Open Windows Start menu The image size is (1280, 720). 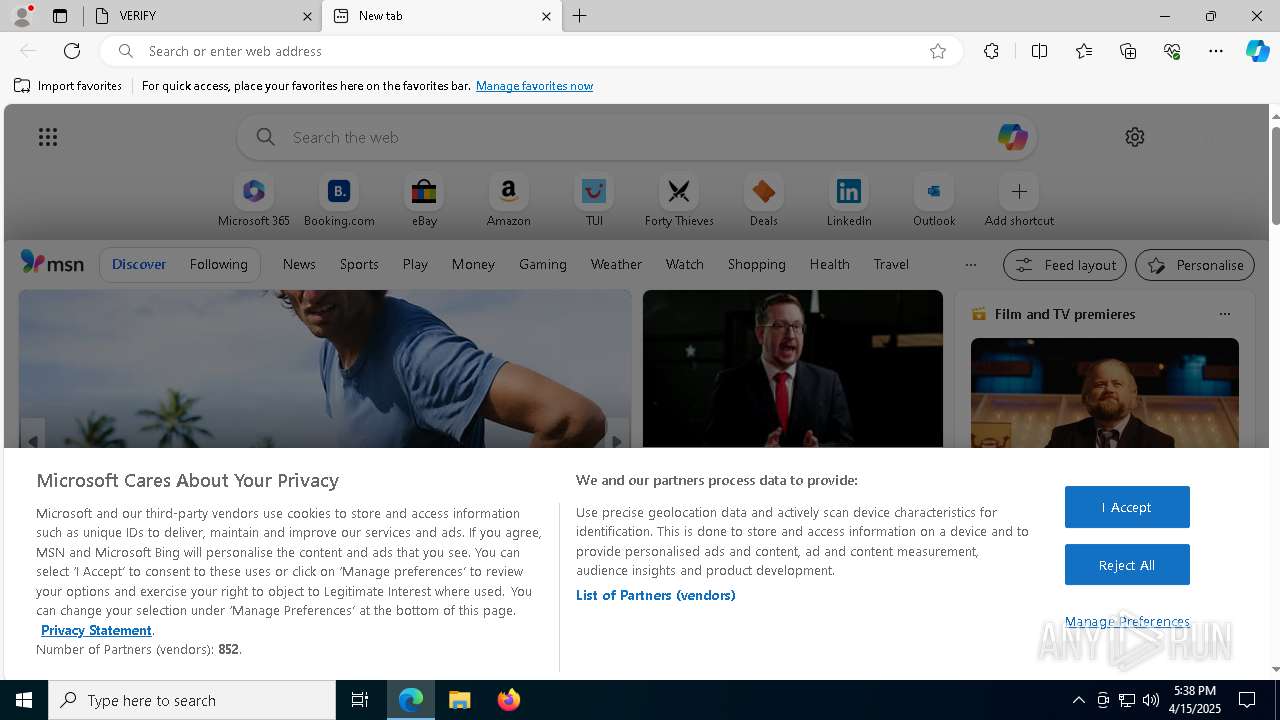click(x=24, y=700)
